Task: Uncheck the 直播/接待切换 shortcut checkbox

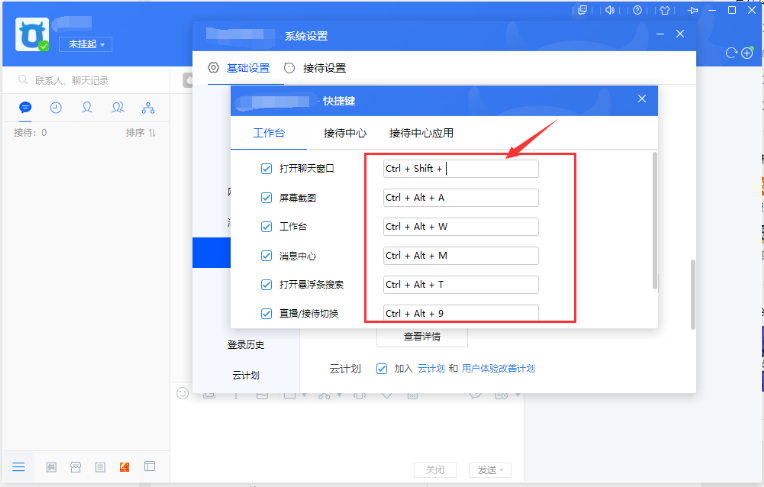Action: 267,313
